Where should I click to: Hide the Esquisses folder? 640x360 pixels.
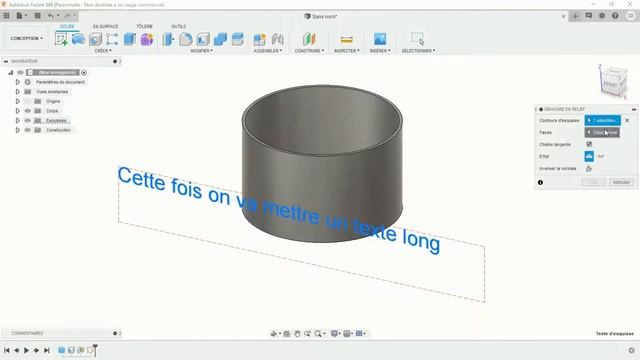point(28,120)
